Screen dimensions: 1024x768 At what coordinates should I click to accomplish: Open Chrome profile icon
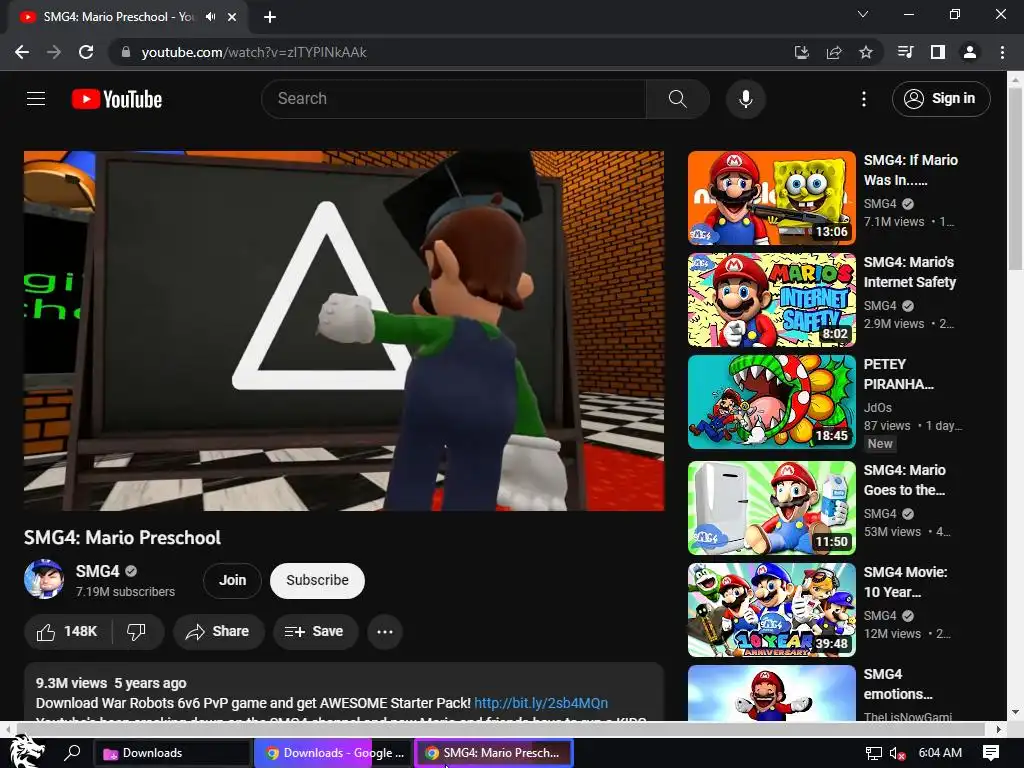970,52
